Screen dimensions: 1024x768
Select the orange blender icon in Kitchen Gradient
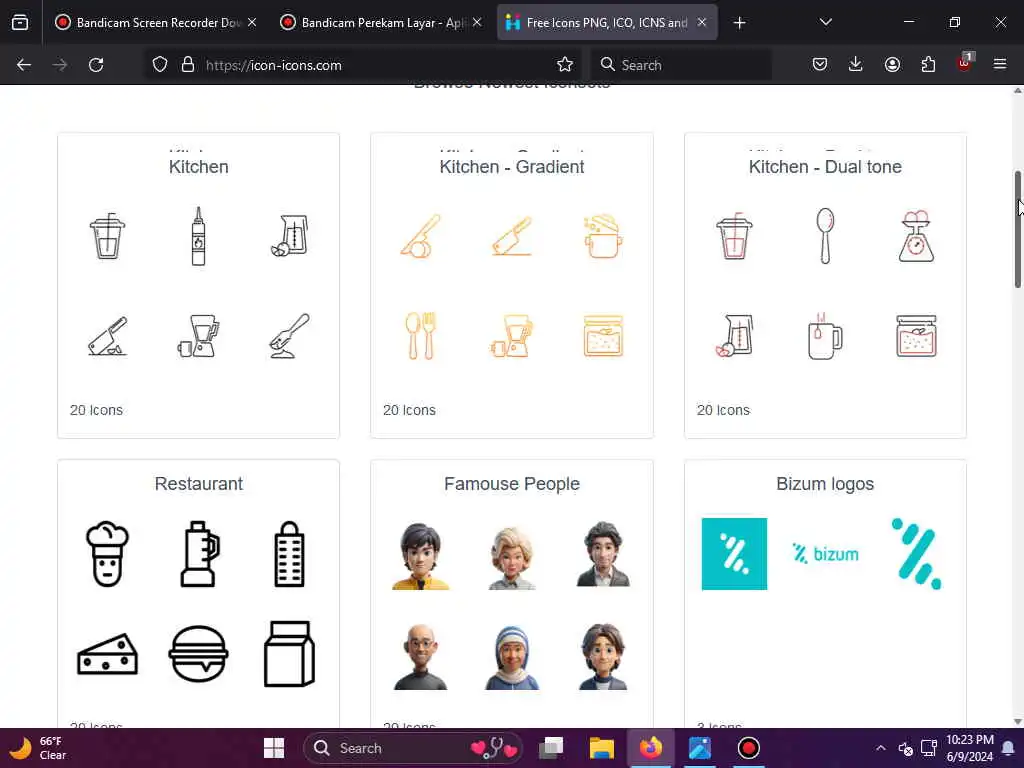(512, 336)
